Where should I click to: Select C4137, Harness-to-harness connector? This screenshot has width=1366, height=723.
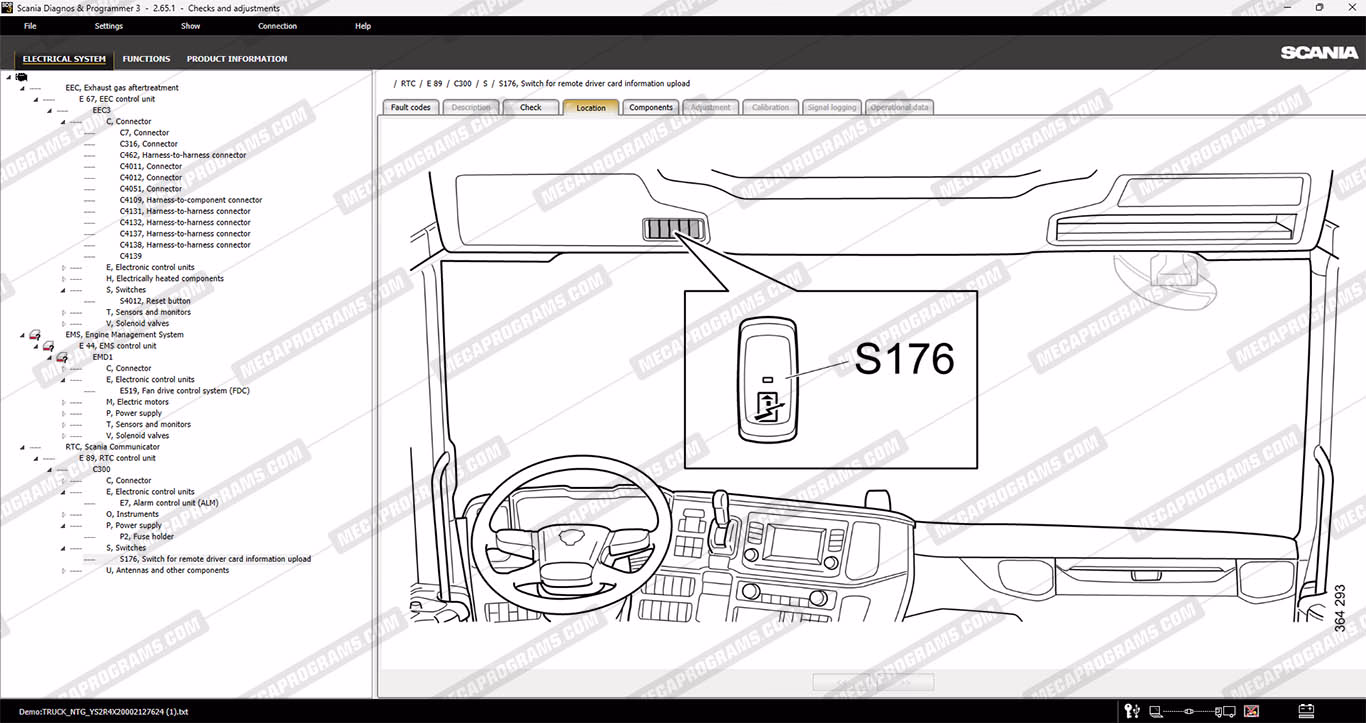[185, 233]
